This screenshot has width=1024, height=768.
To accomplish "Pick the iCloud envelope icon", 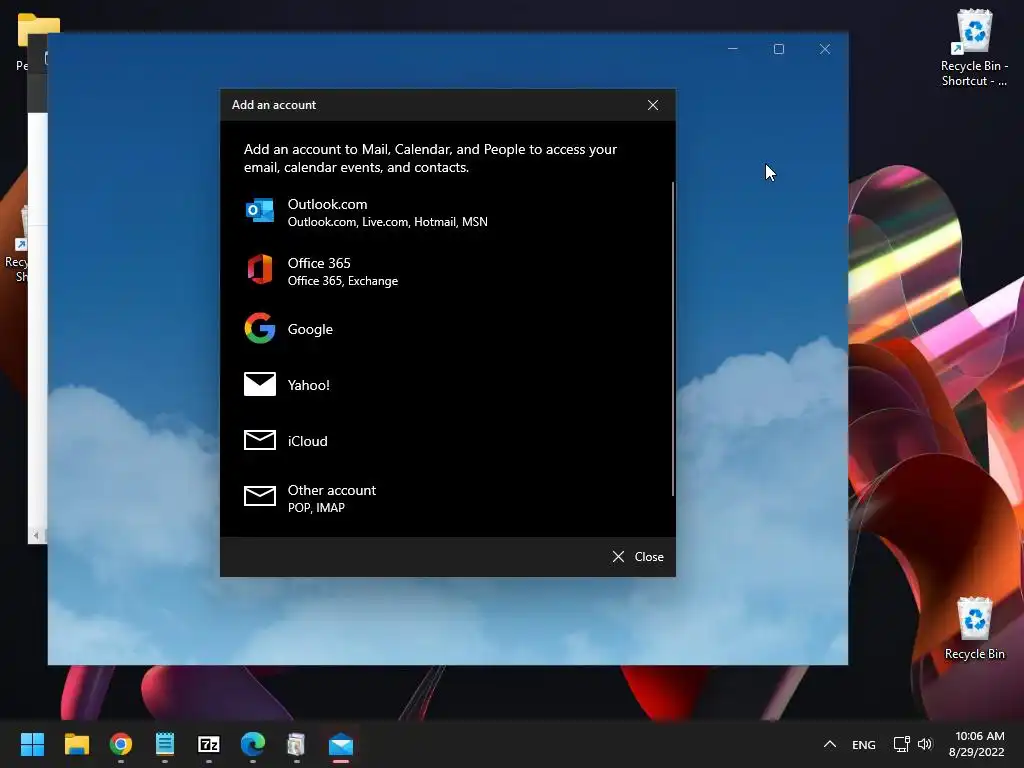I will 259,440.
